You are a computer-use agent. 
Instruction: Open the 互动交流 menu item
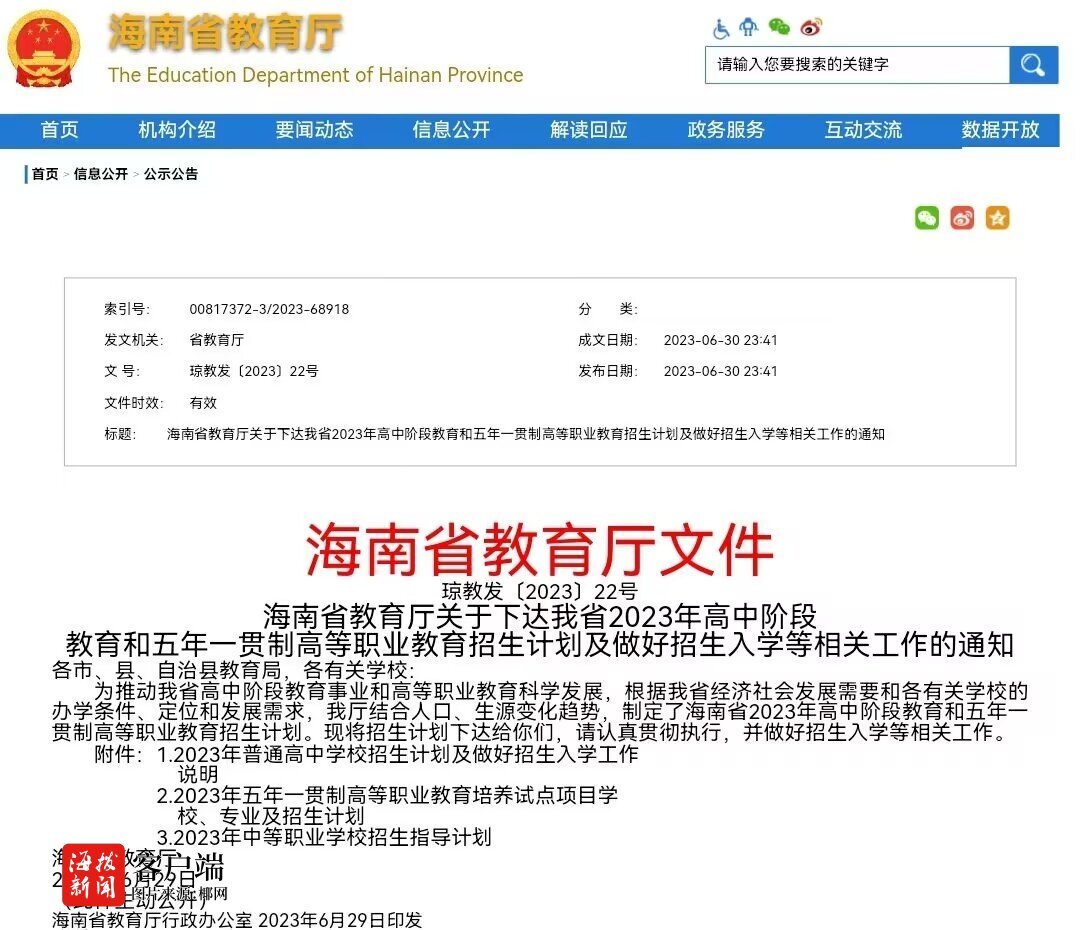click(x=863, y=130)
